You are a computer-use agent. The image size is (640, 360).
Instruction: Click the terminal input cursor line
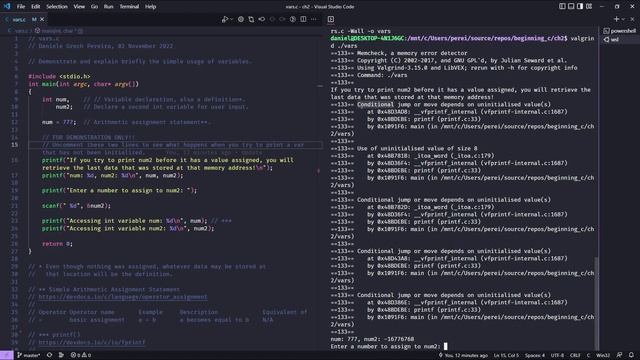point(389,347)
